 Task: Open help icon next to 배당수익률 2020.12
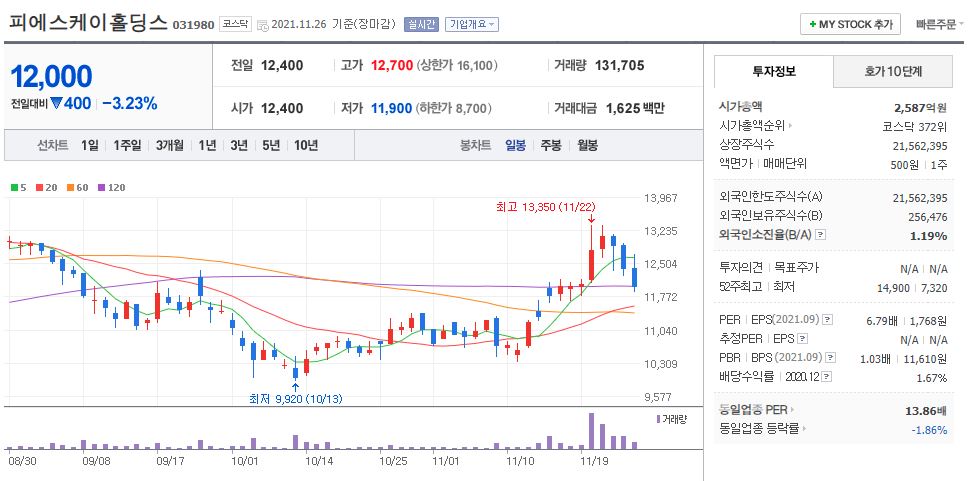[826, 377]
